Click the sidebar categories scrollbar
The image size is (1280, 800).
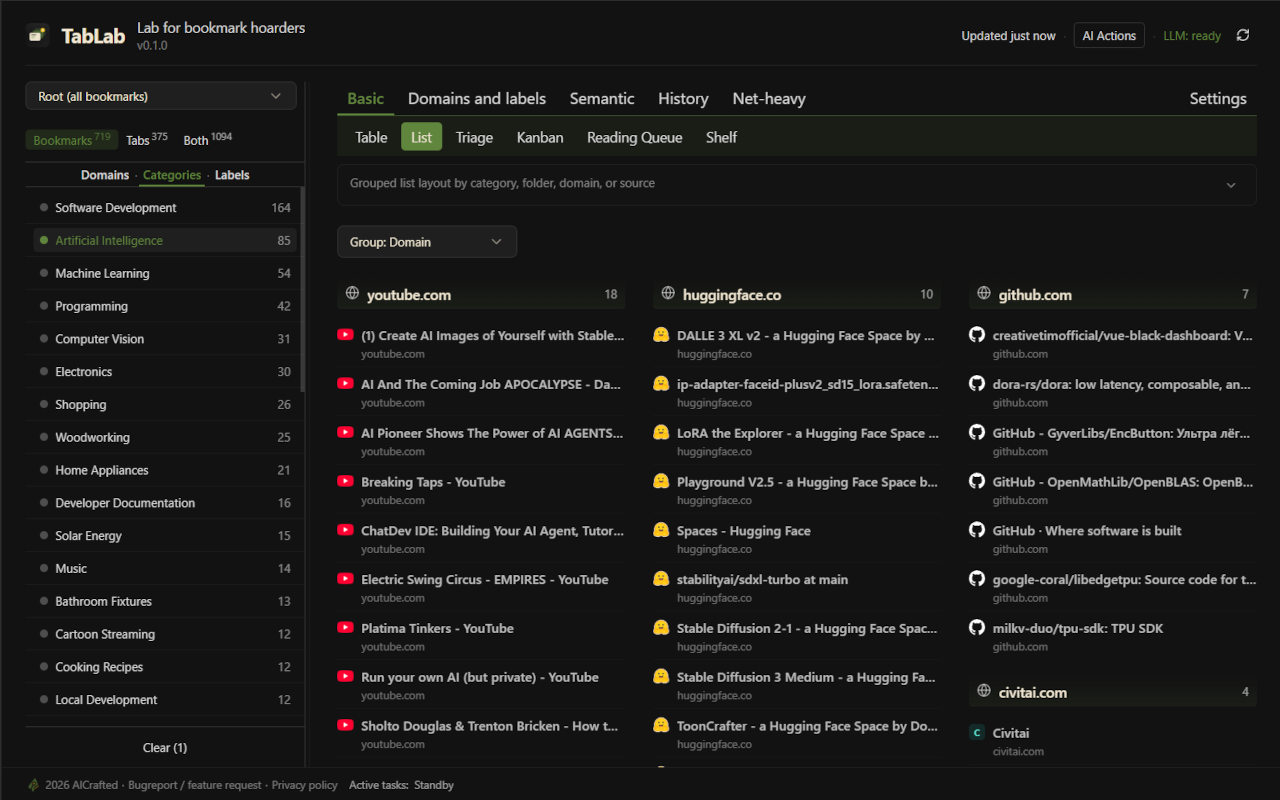point(302,290)
